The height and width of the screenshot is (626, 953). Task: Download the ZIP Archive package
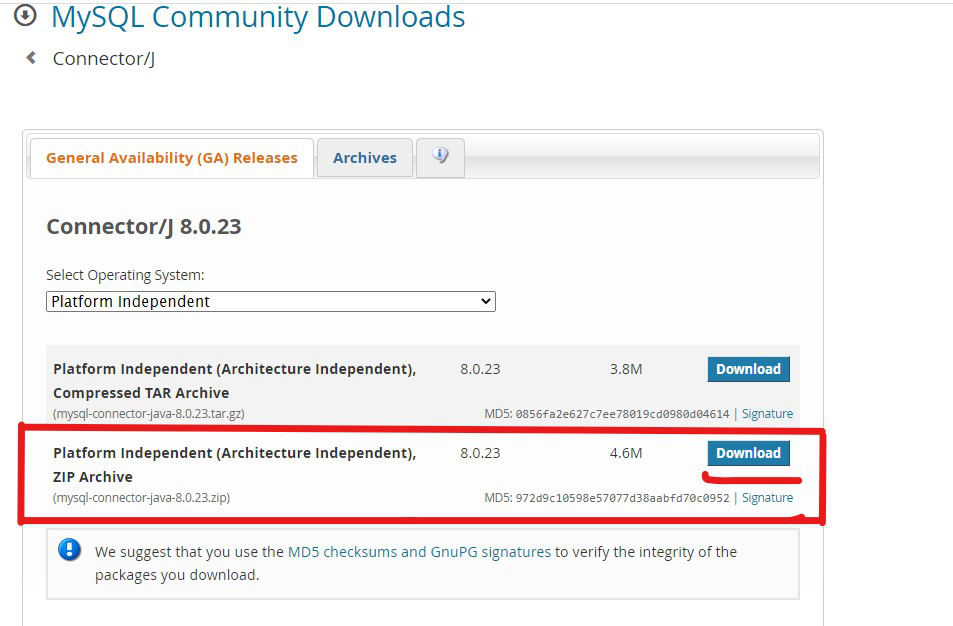[748, 453]
